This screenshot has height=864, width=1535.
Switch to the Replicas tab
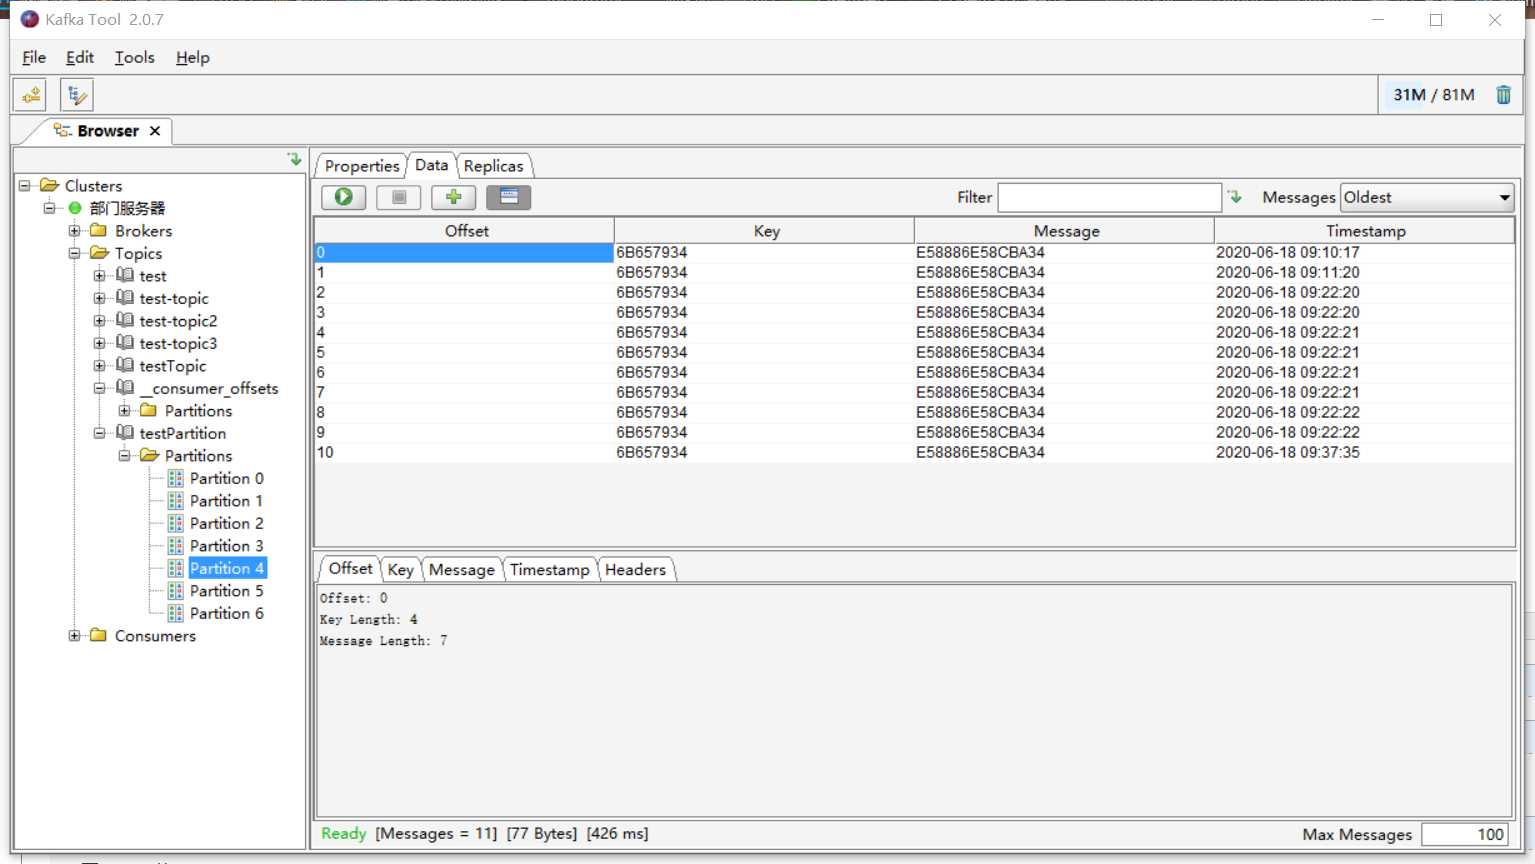tap(493, 166)
